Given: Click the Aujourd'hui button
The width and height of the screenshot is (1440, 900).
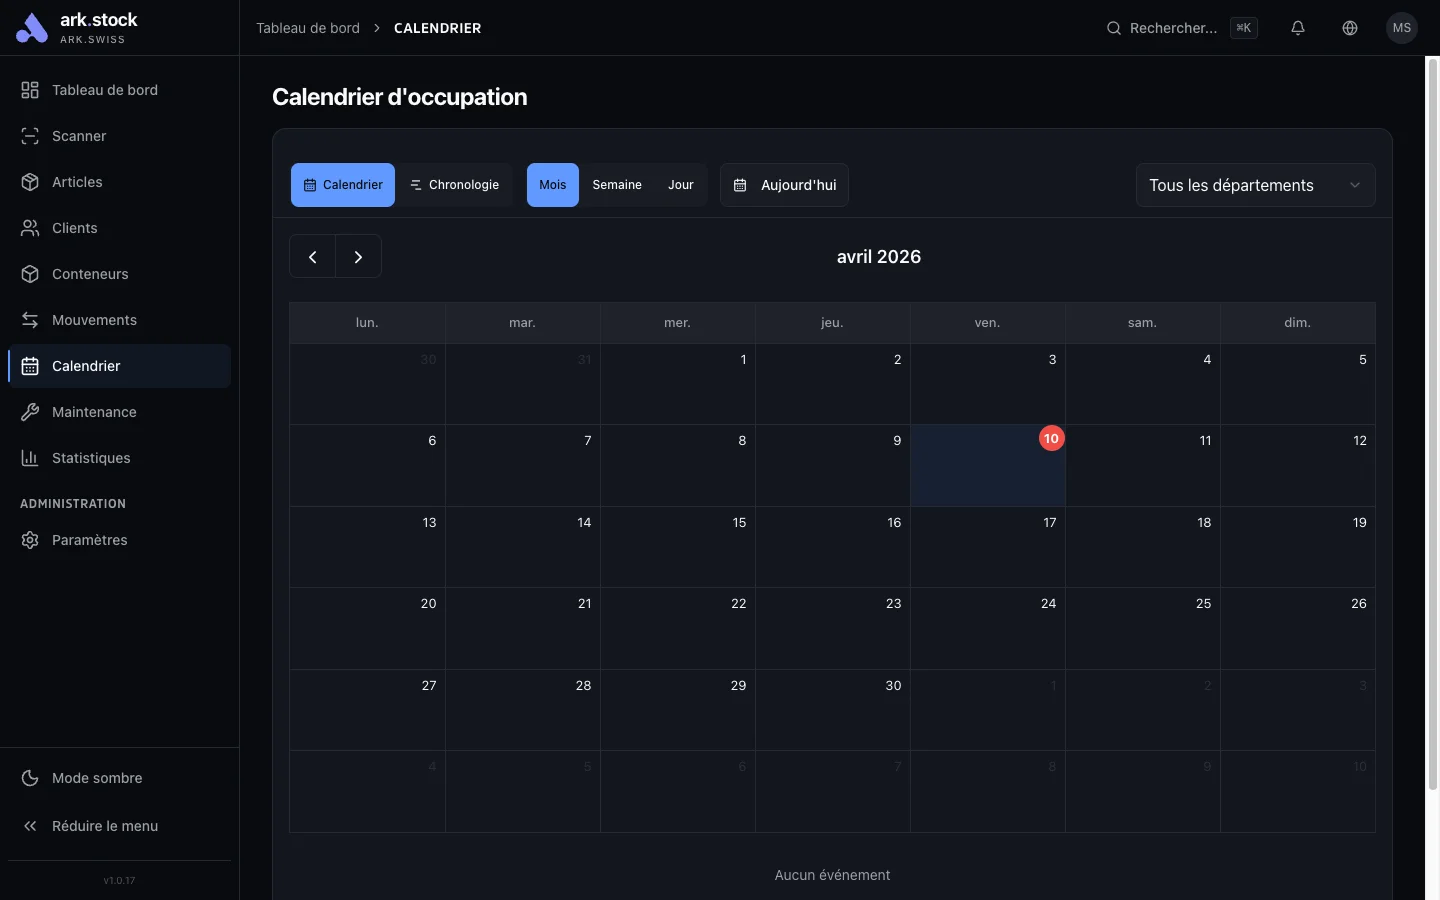Looking at the screenshot, I should click(784, 185).
